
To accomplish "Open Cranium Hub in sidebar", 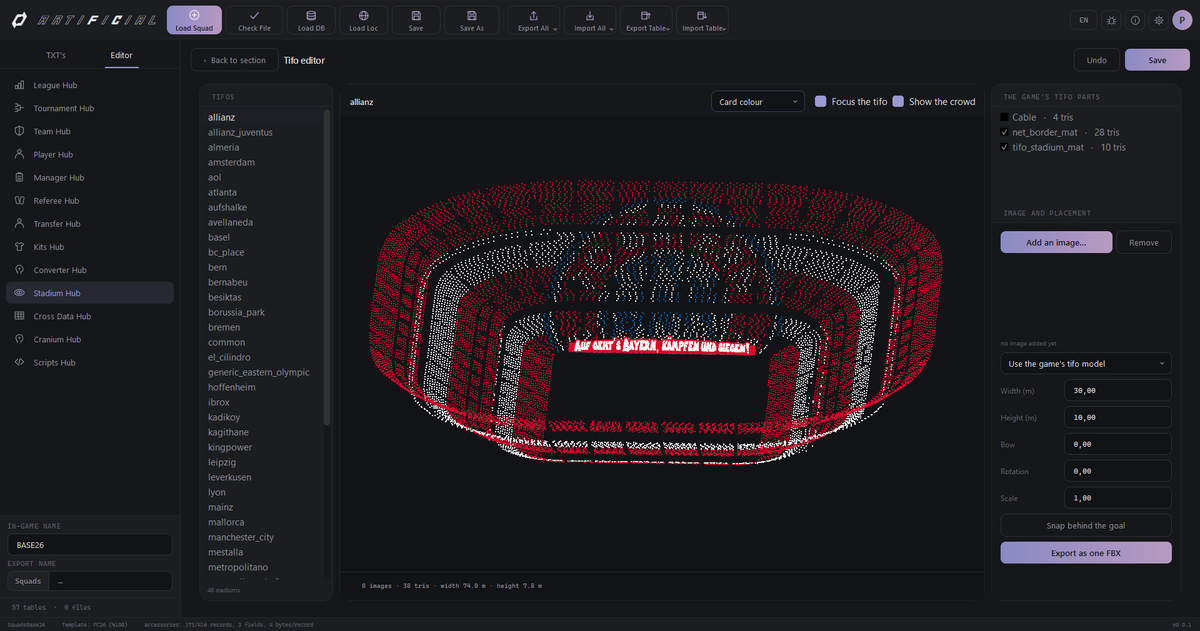I will [x=90, y=339].
